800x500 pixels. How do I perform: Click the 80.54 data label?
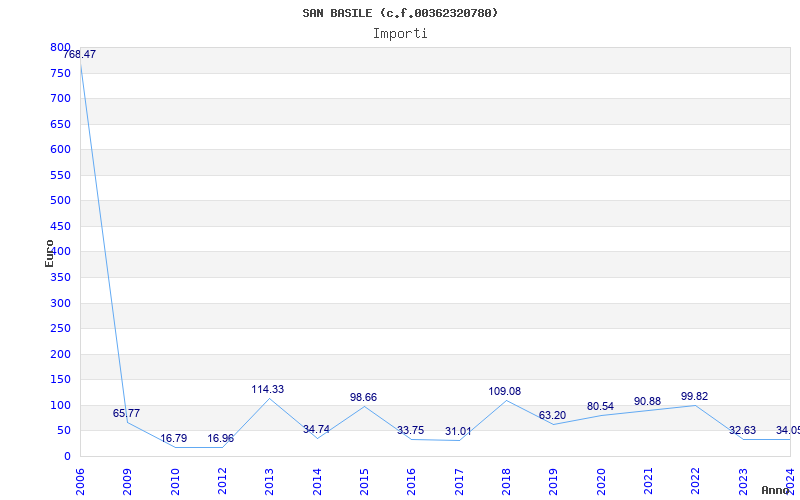click(x=600, y=407)
